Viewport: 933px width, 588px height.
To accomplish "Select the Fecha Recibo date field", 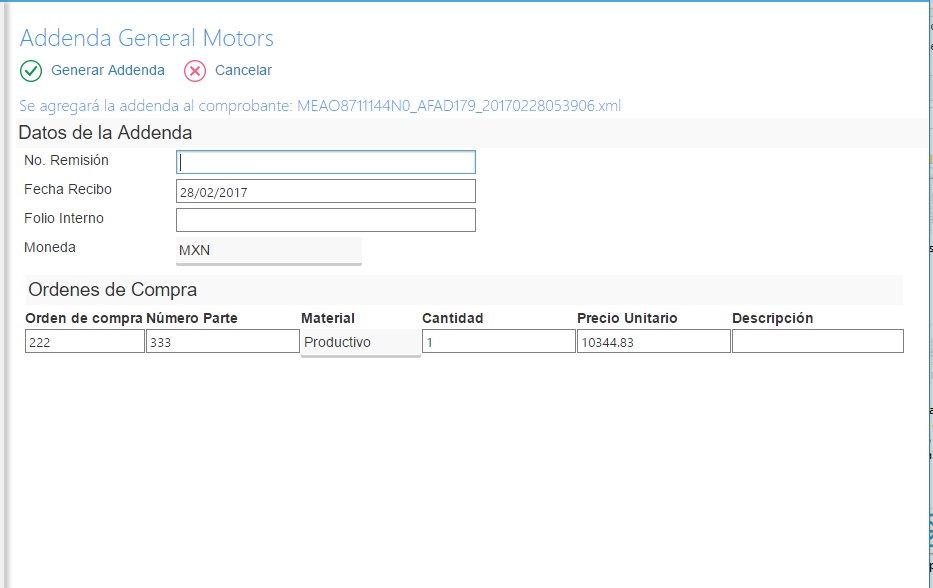I will 325,192.
